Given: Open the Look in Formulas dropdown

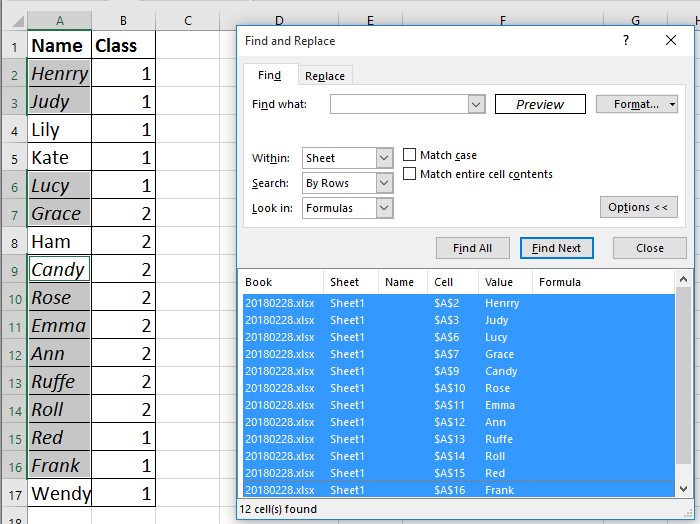Looking at the screenshot, I should click(x=385, y=208).
